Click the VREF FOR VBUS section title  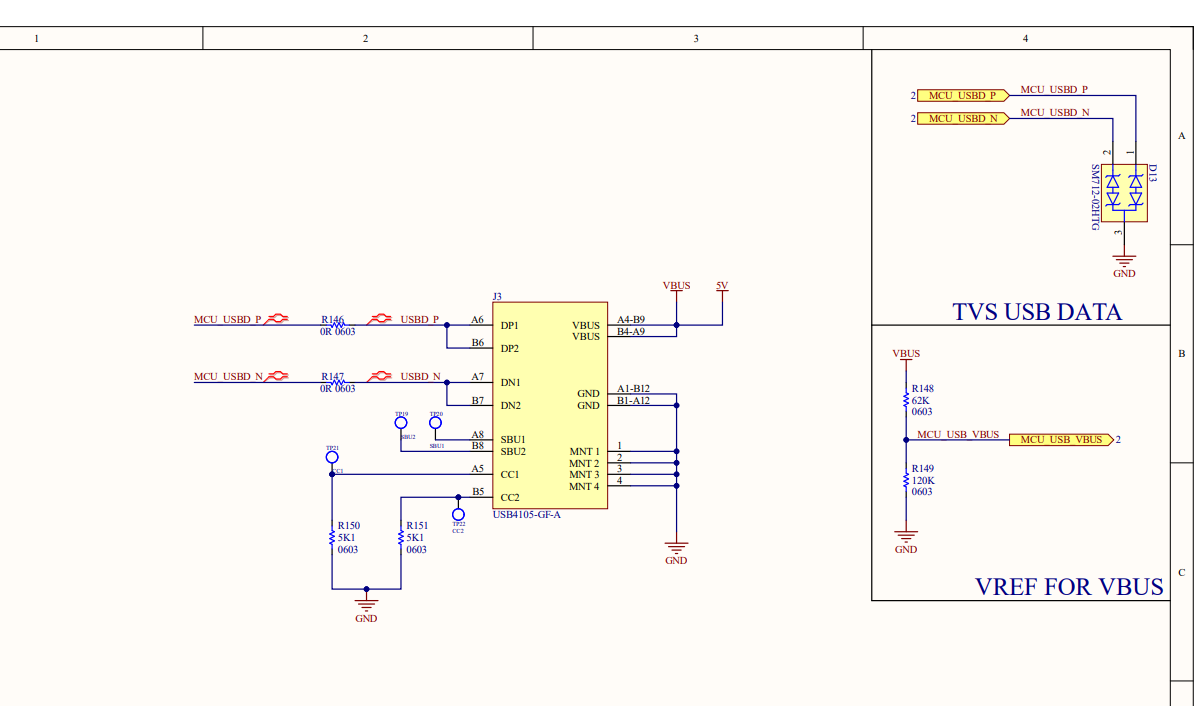(x=1069, y=587)
